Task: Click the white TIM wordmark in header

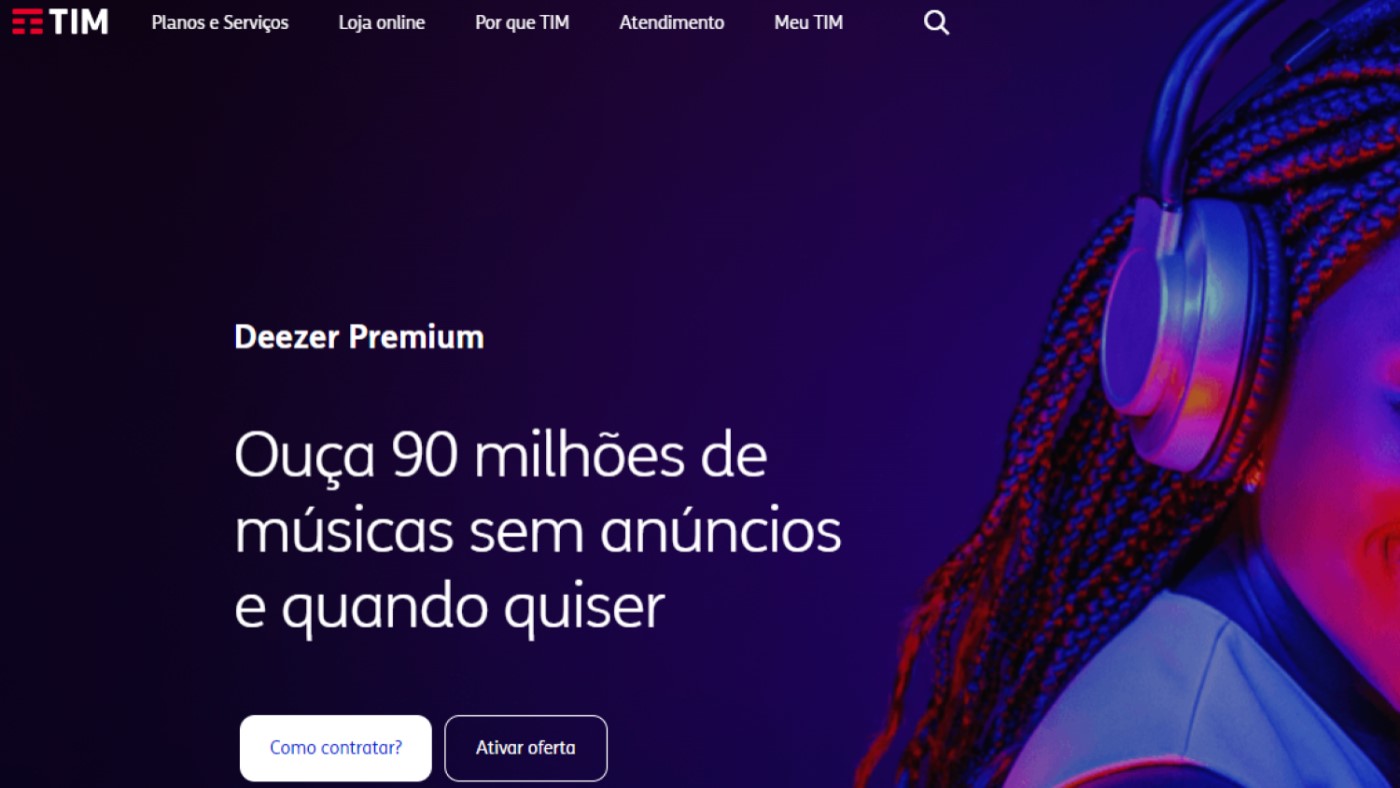Action: coord(79,21)
